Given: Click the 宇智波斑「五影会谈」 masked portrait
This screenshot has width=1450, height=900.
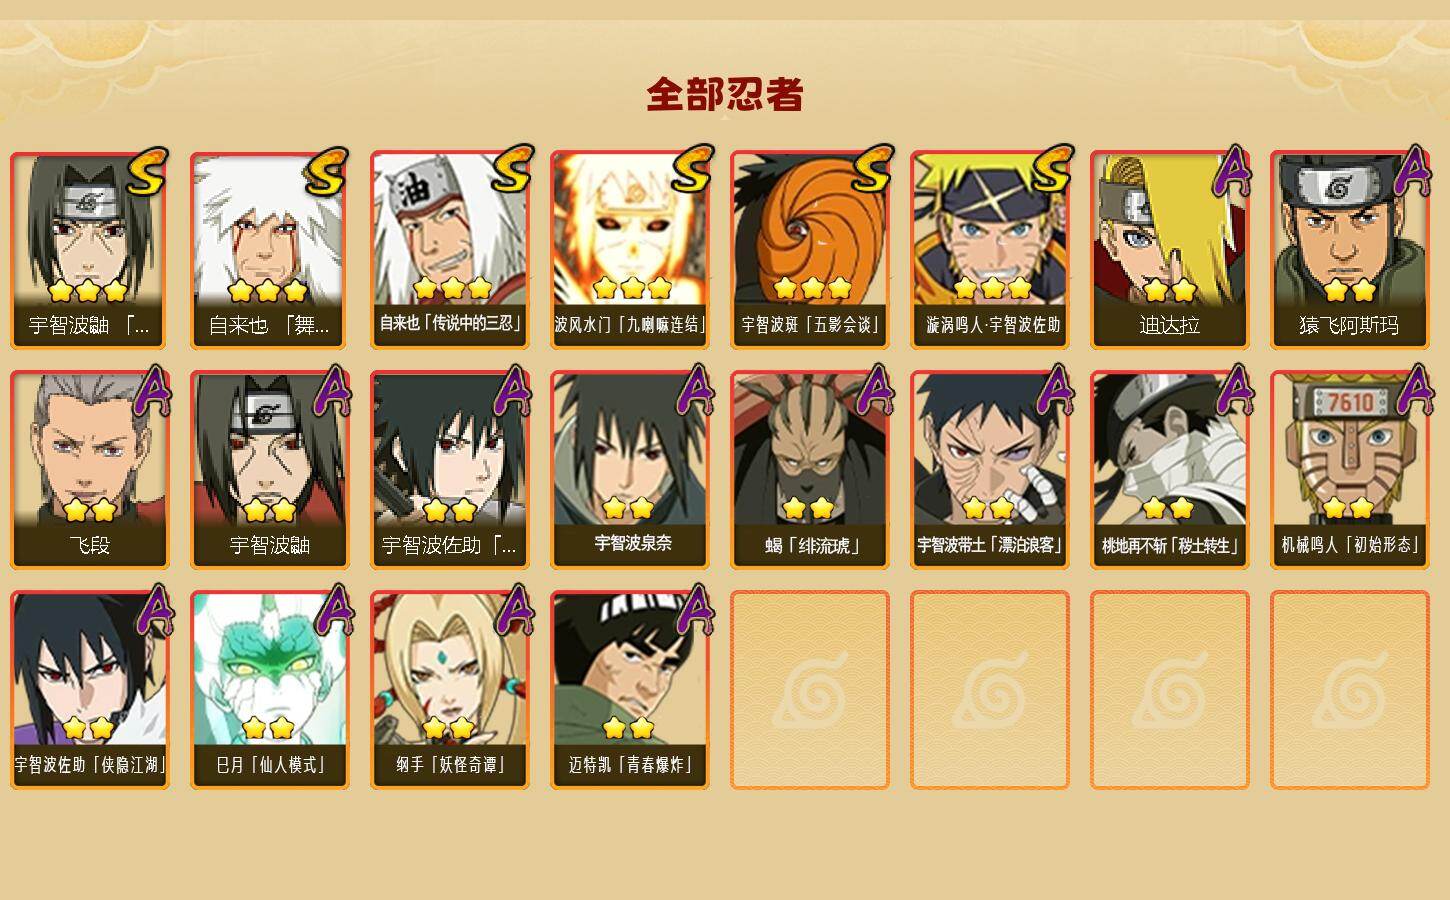Looking at the screenshot, I should pos(810,228).
